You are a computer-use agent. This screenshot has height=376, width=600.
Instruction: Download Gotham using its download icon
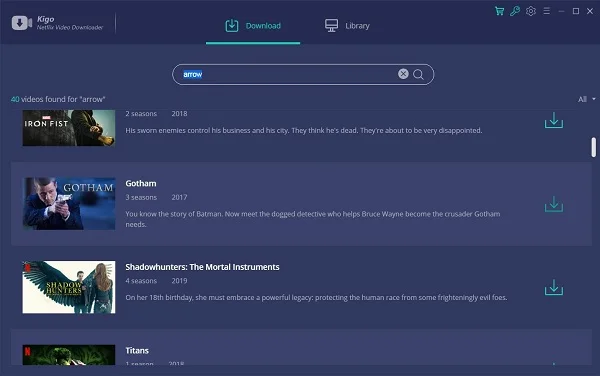coord(554,204)
